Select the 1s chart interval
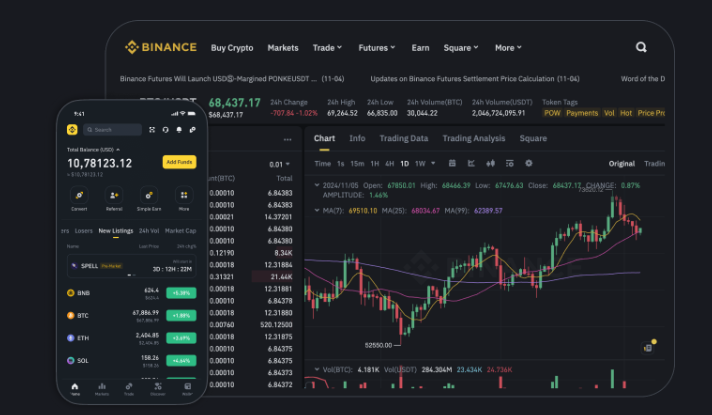 pos(341,163)
